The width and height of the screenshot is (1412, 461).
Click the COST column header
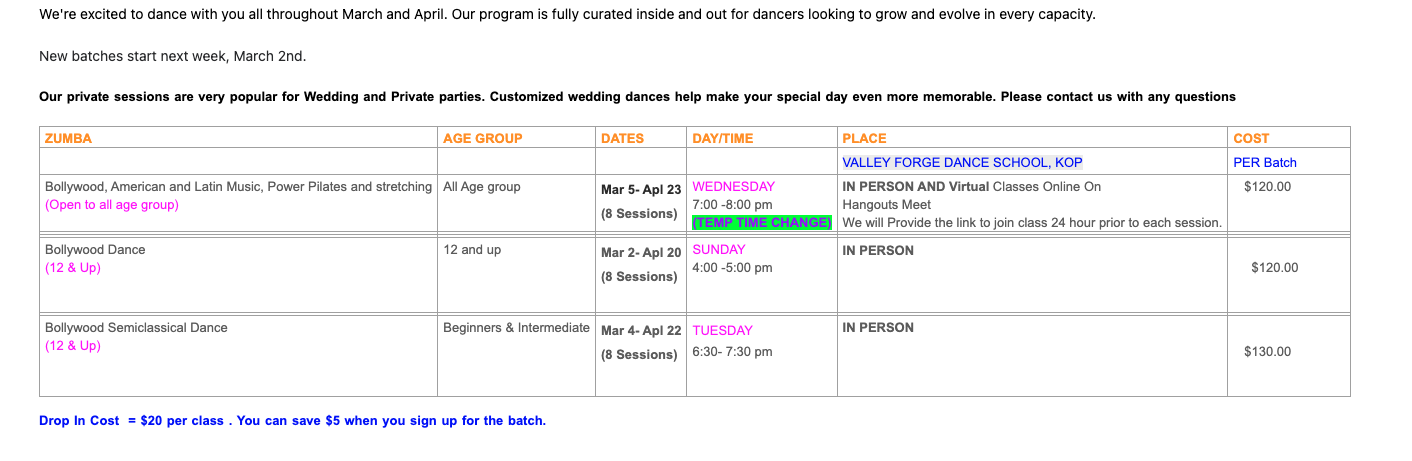click(x=1250, y=139)
